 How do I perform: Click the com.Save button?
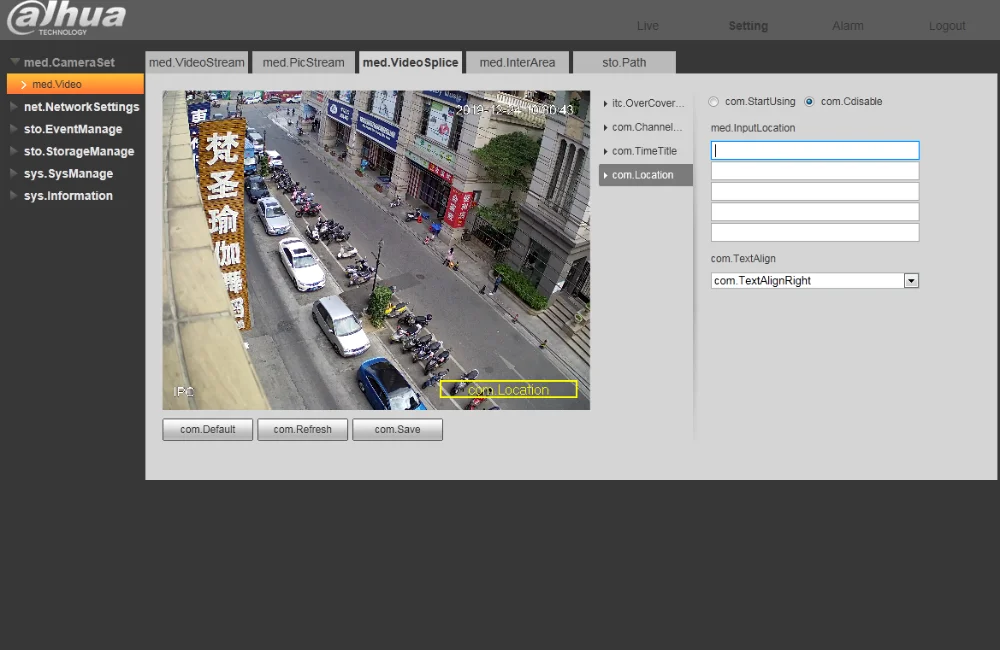point(397,430)
